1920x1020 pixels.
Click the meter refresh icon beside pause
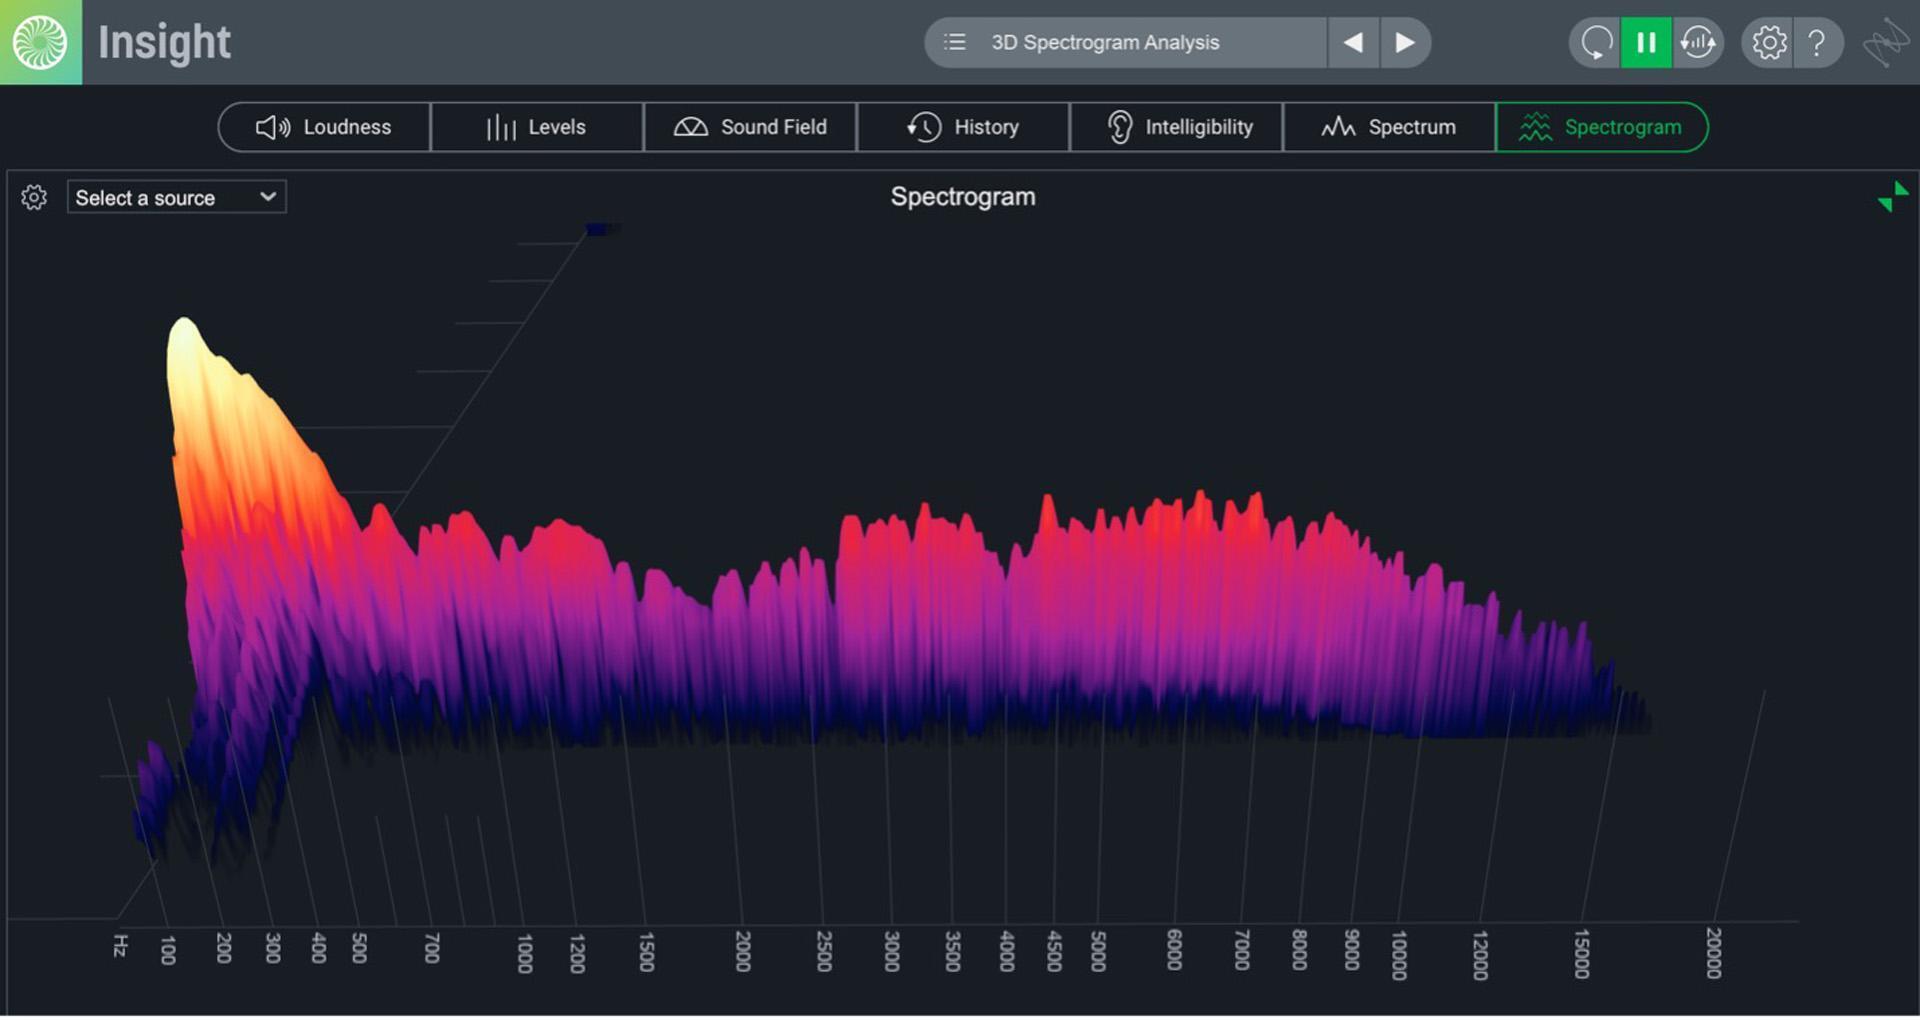1698,42
